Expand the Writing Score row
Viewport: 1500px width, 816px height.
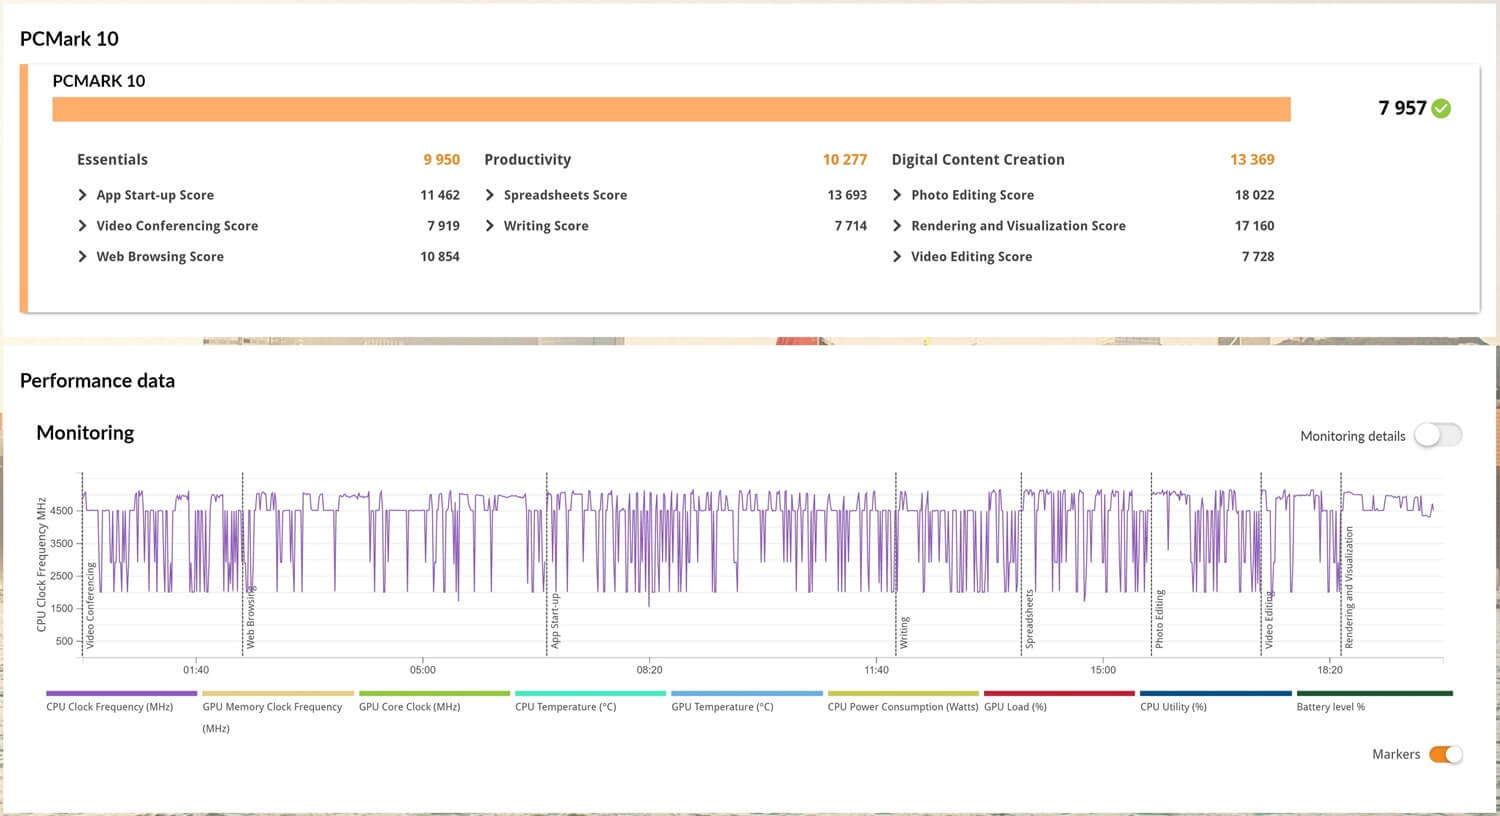490,226
